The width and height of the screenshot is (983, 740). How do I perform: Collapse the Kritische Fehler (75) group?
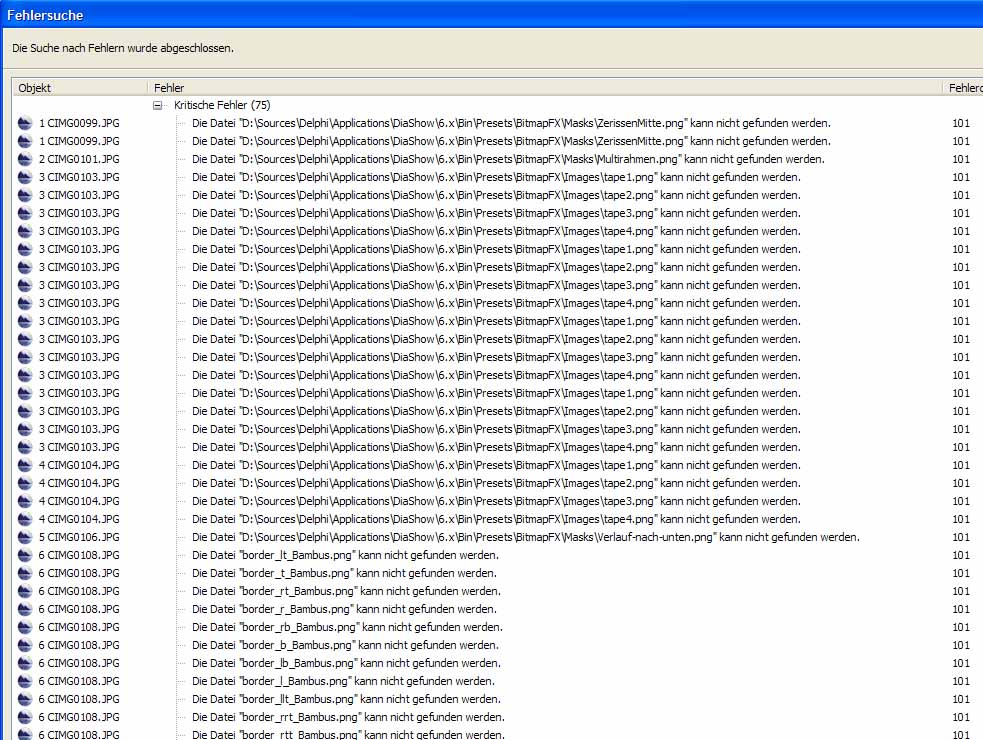[158, 105]
